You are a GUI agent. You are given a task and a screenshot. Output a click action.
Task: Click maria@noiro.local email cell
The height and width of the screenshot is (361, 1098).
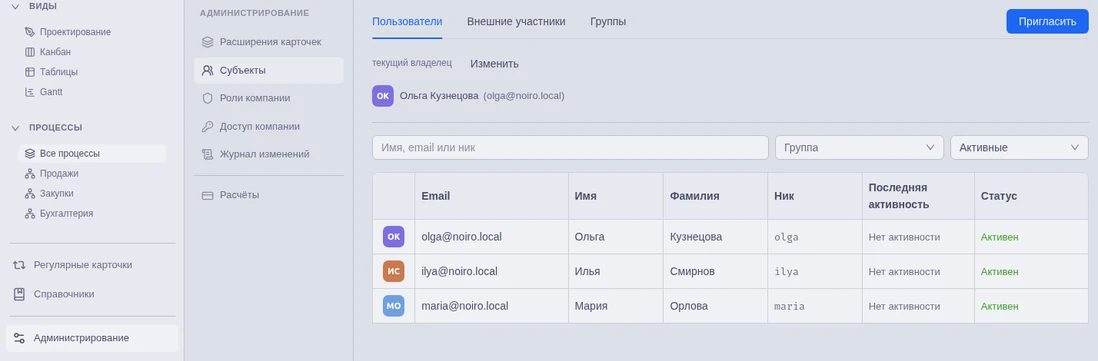[491, 306]
